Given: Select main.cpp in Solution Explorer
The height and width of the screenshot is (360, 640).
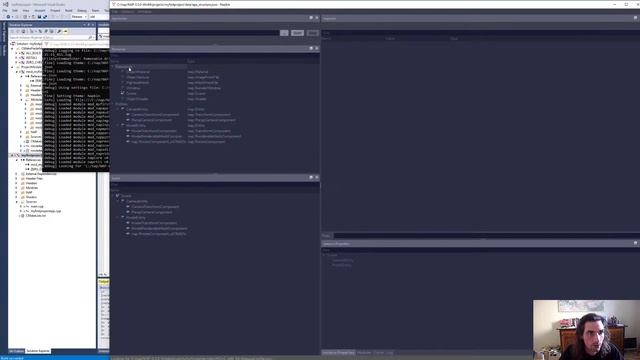Looking at the screenshot, I should [x=37, y=207].
